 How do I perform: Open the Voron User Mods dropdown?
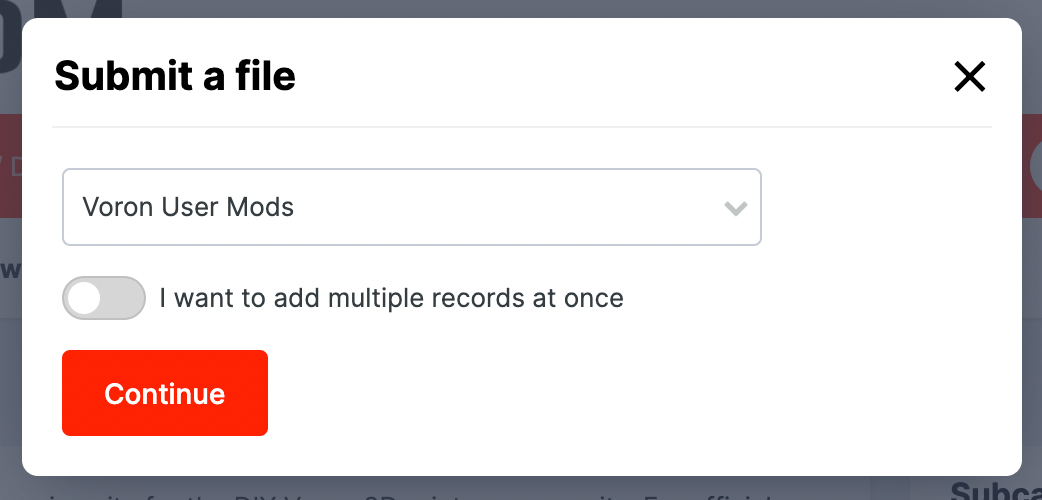pos(411,207)
